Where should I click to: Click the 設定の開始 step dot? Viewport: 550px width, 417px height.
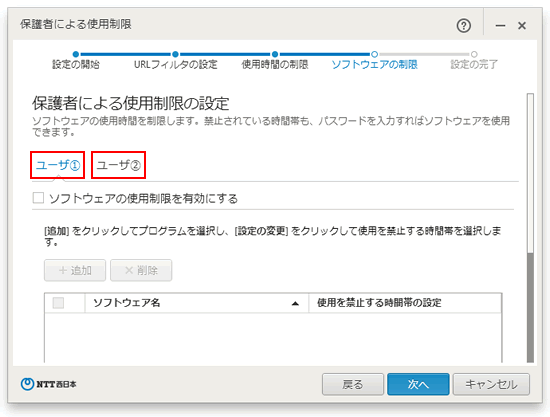pos(76,54)
